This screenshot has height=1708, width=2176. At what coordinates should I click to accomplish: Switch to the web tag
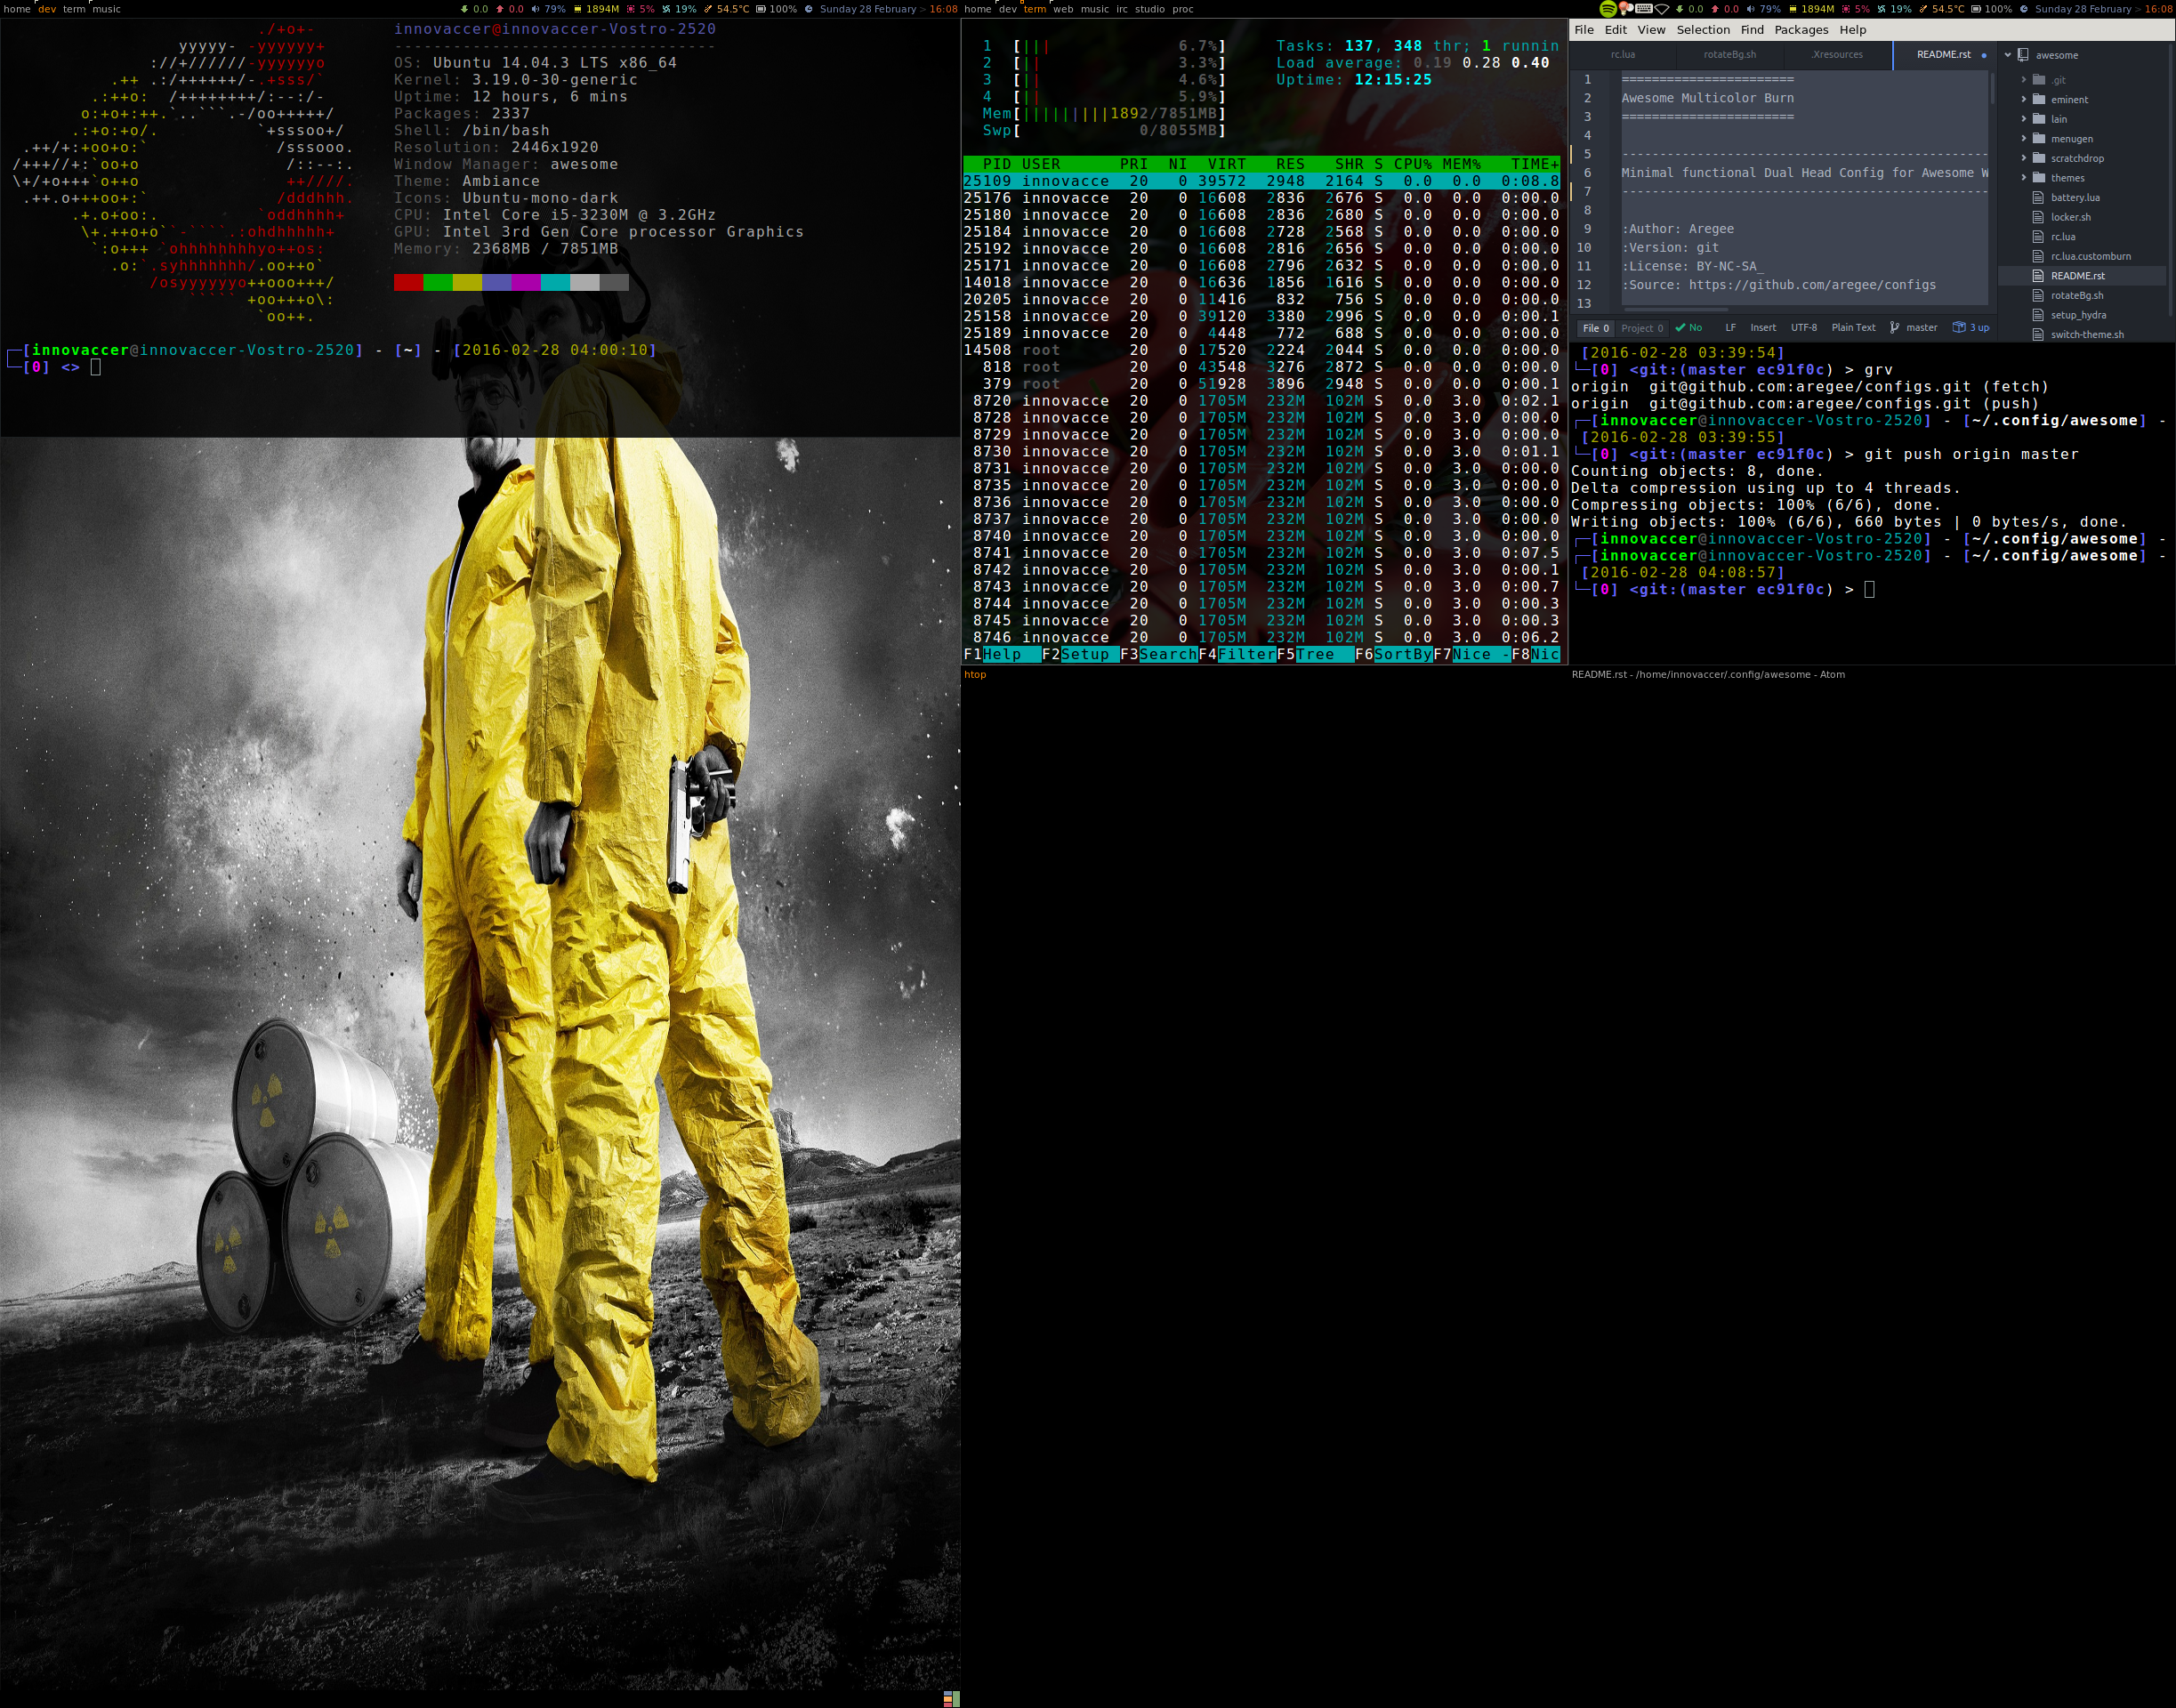click(1062, 9)
